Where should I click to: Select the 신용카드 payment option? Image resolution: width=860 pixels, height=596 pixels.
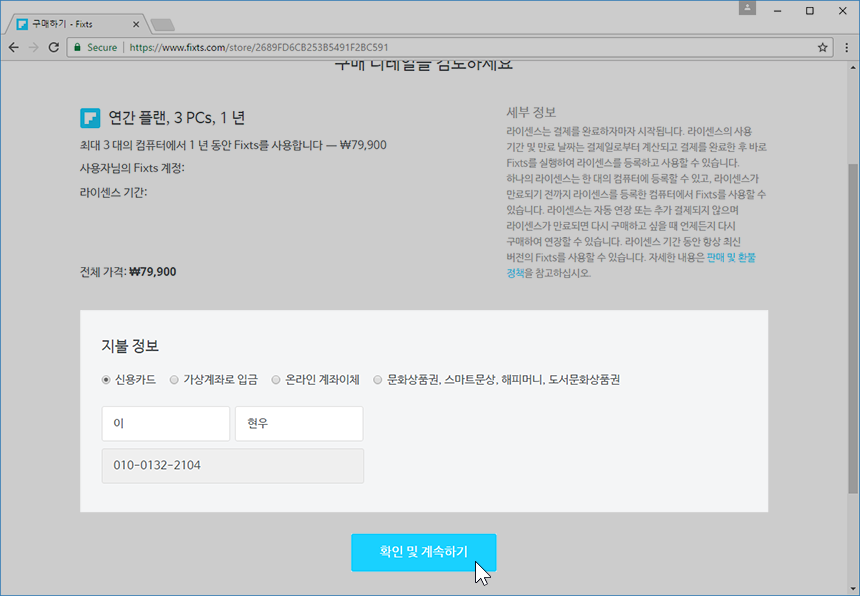(x=106, y=379)
